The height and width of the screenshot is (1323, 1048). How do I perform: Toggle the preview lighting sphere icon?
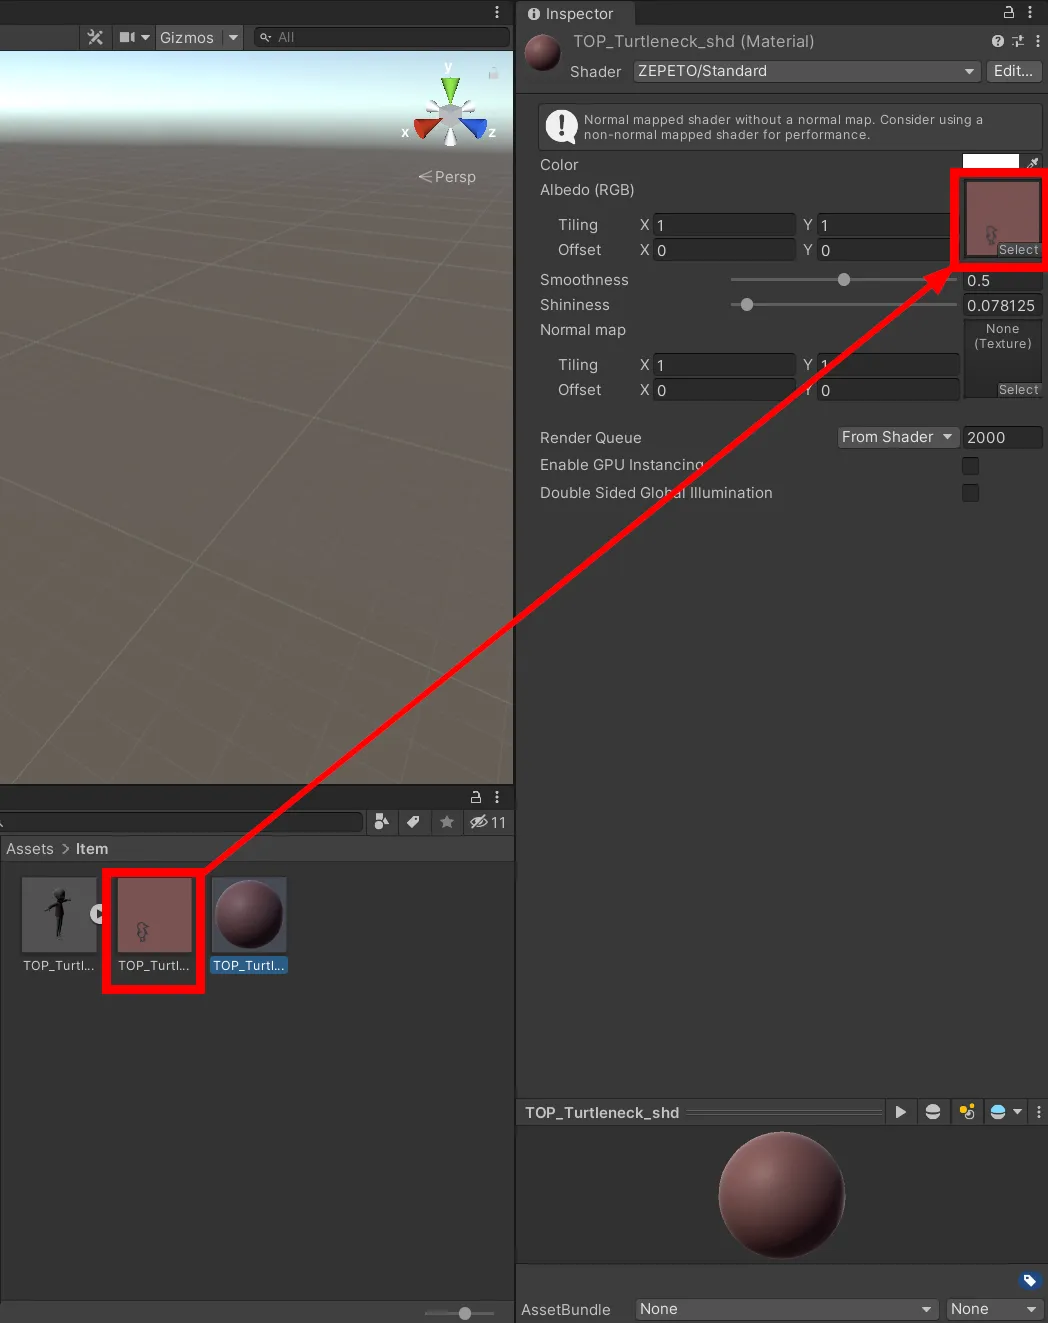coord(933,1111)
